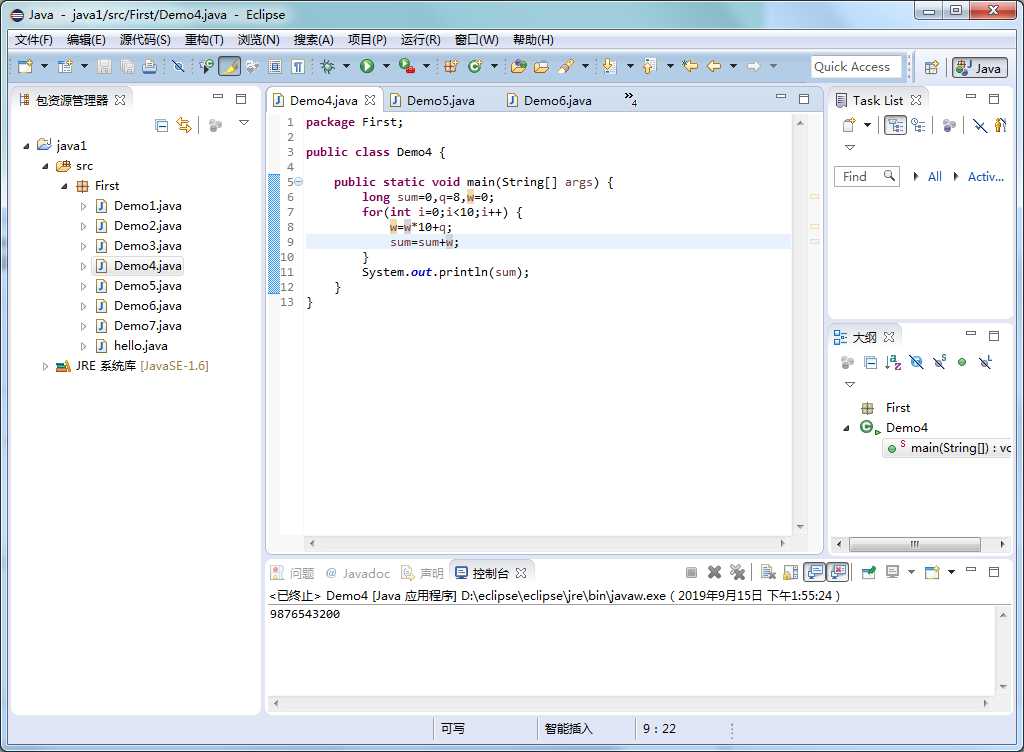Screen dimensions: 1024x752
Task: Expand the JRE 系统库 node
Action: 45,366
